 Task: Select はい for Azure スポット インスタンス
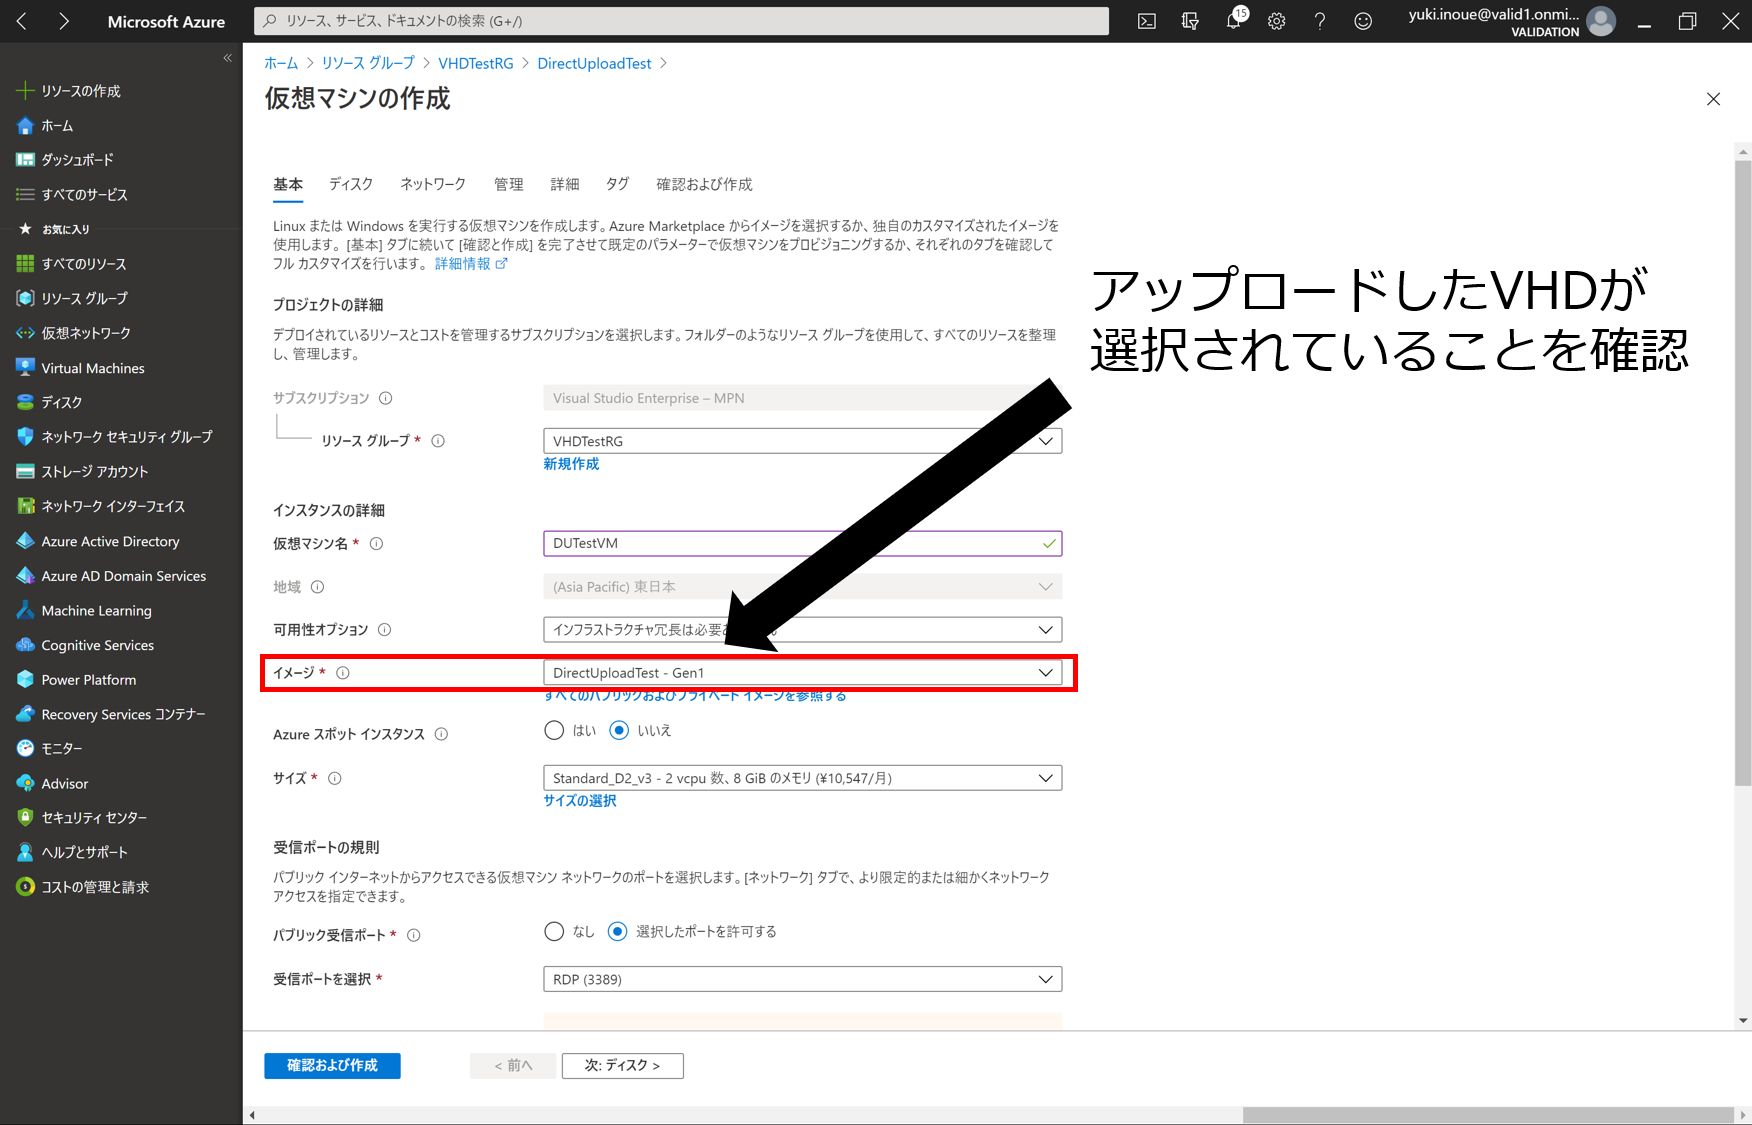point(554,731)
